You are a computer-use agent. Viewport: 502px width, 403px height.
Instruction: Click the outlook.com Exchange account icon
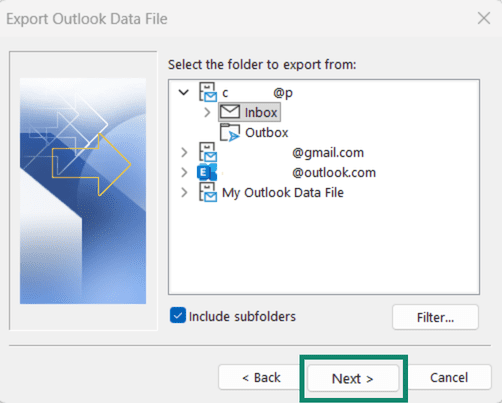pyautogui.click(x=207, y=172)
